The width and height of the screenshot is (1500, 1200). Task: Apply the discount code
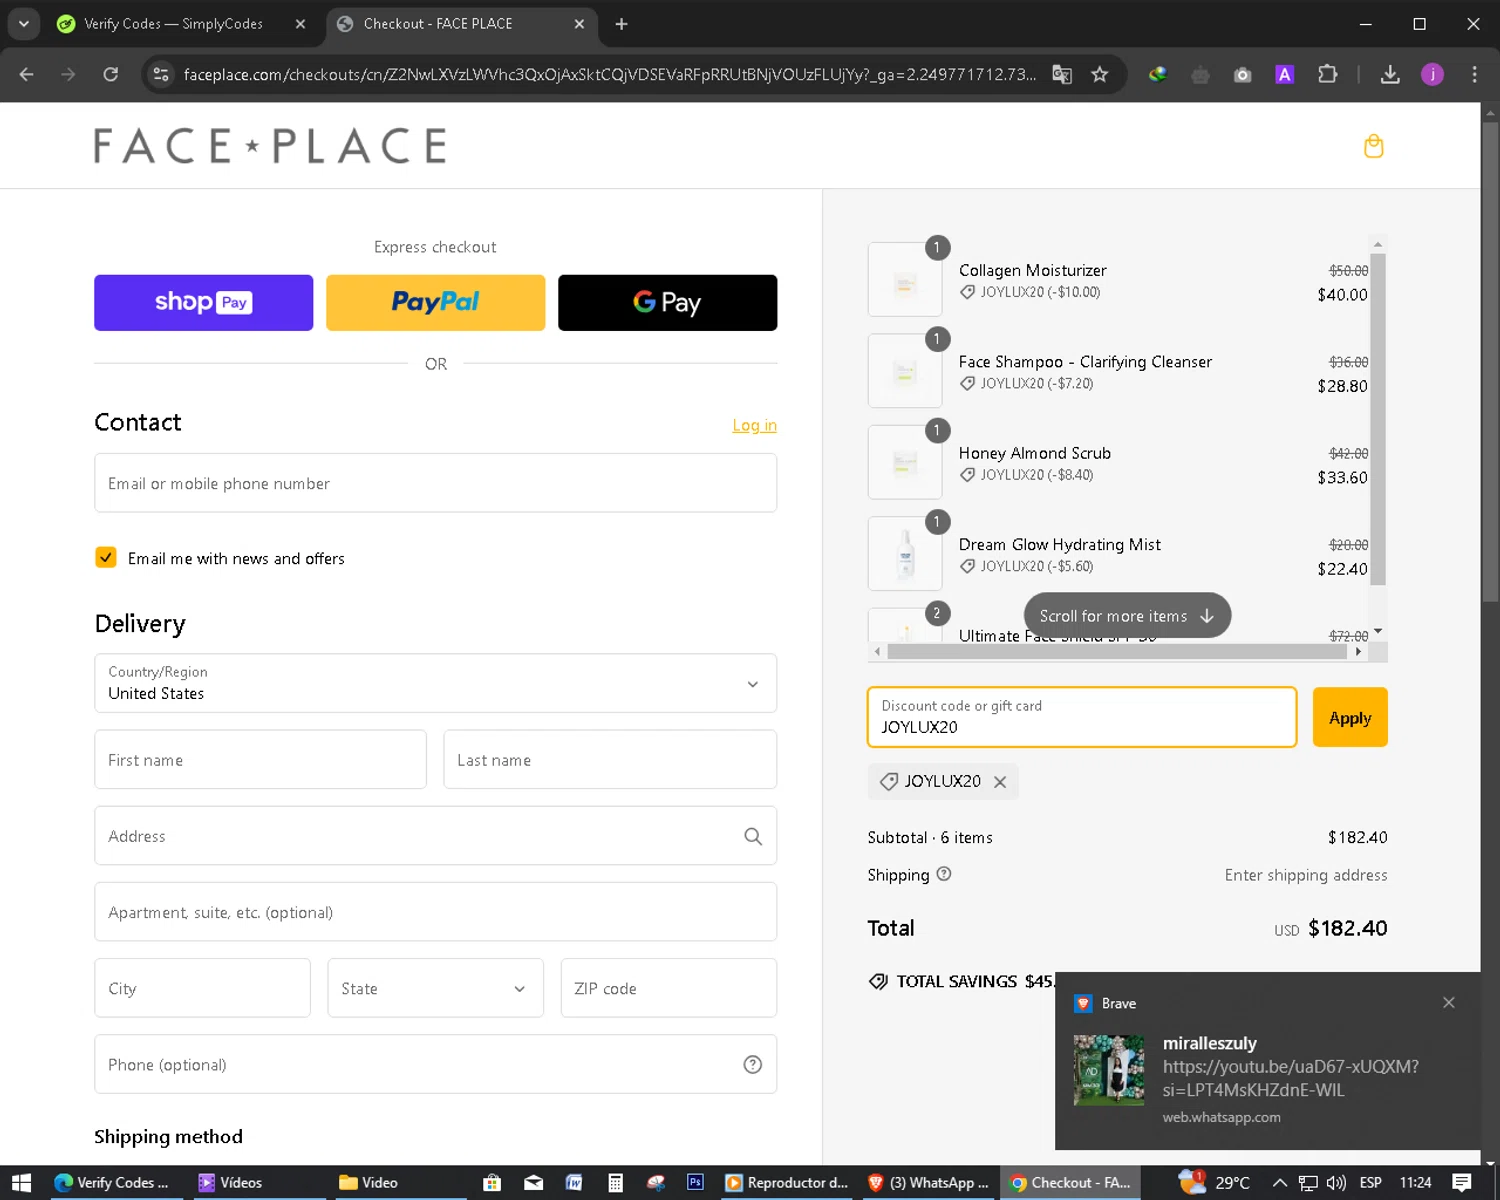pos(1350,717)
